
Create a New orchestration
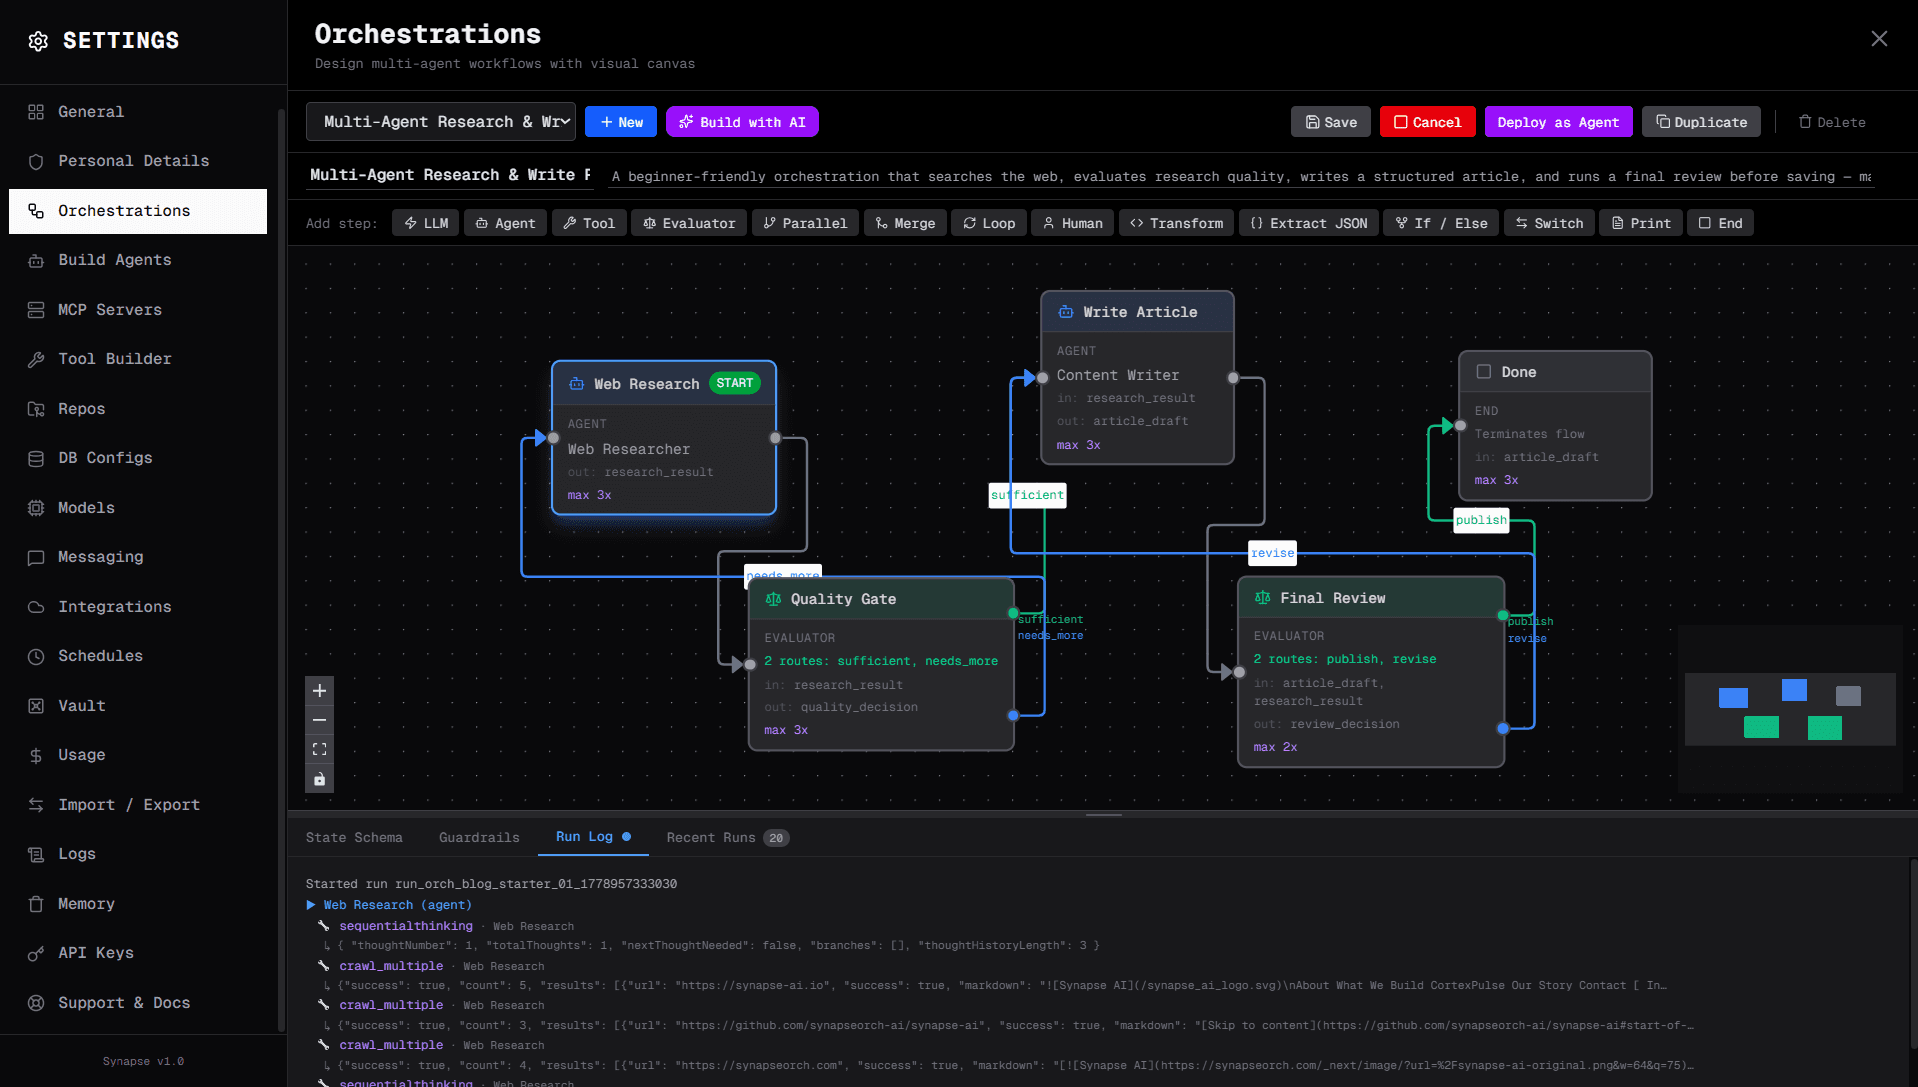[x=621, y=122]
